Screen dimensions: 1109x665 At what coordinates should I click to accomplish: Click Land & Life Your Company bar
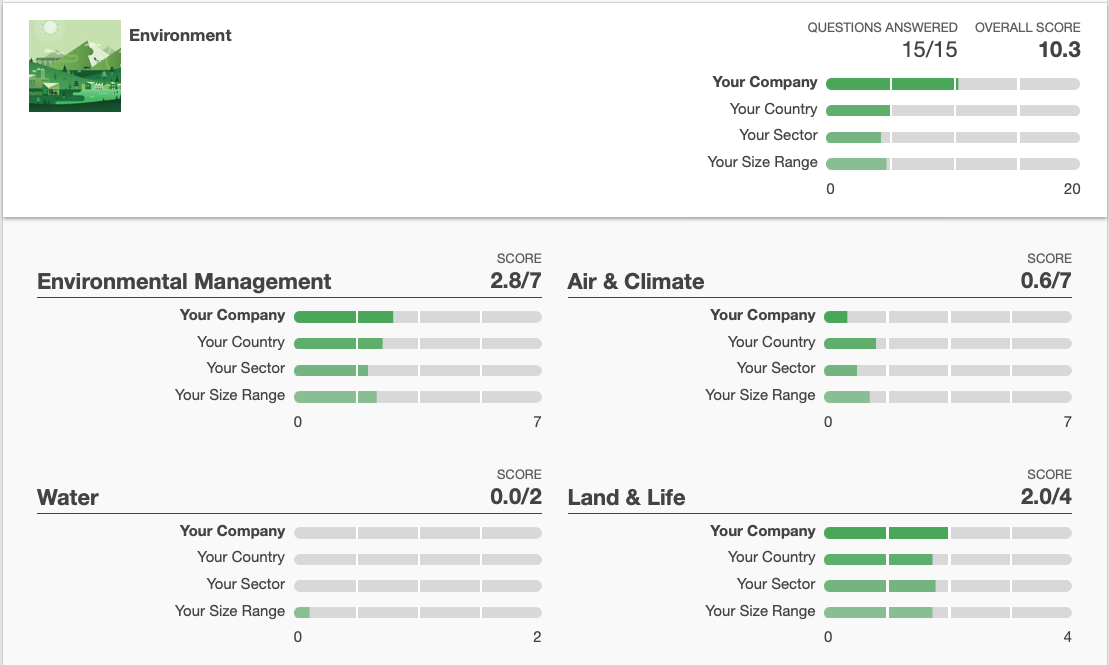point(947,533)
